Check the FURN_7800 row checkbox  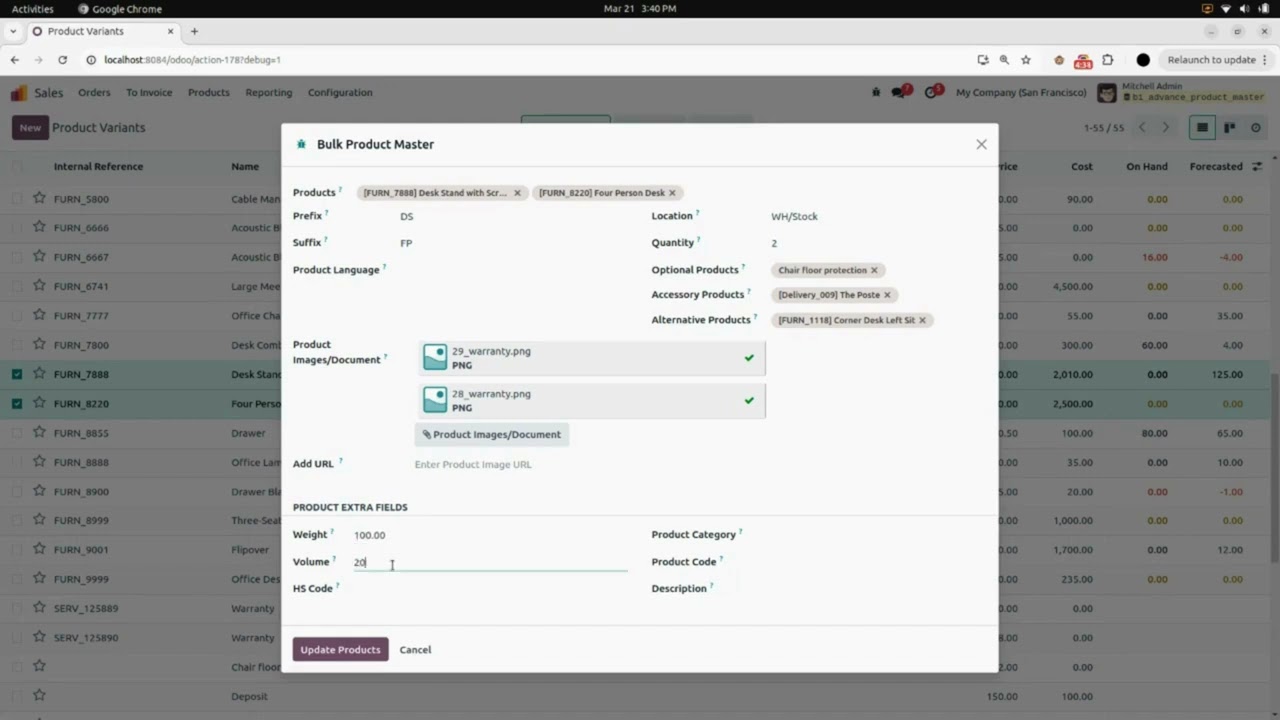click(x=17, y=345)
